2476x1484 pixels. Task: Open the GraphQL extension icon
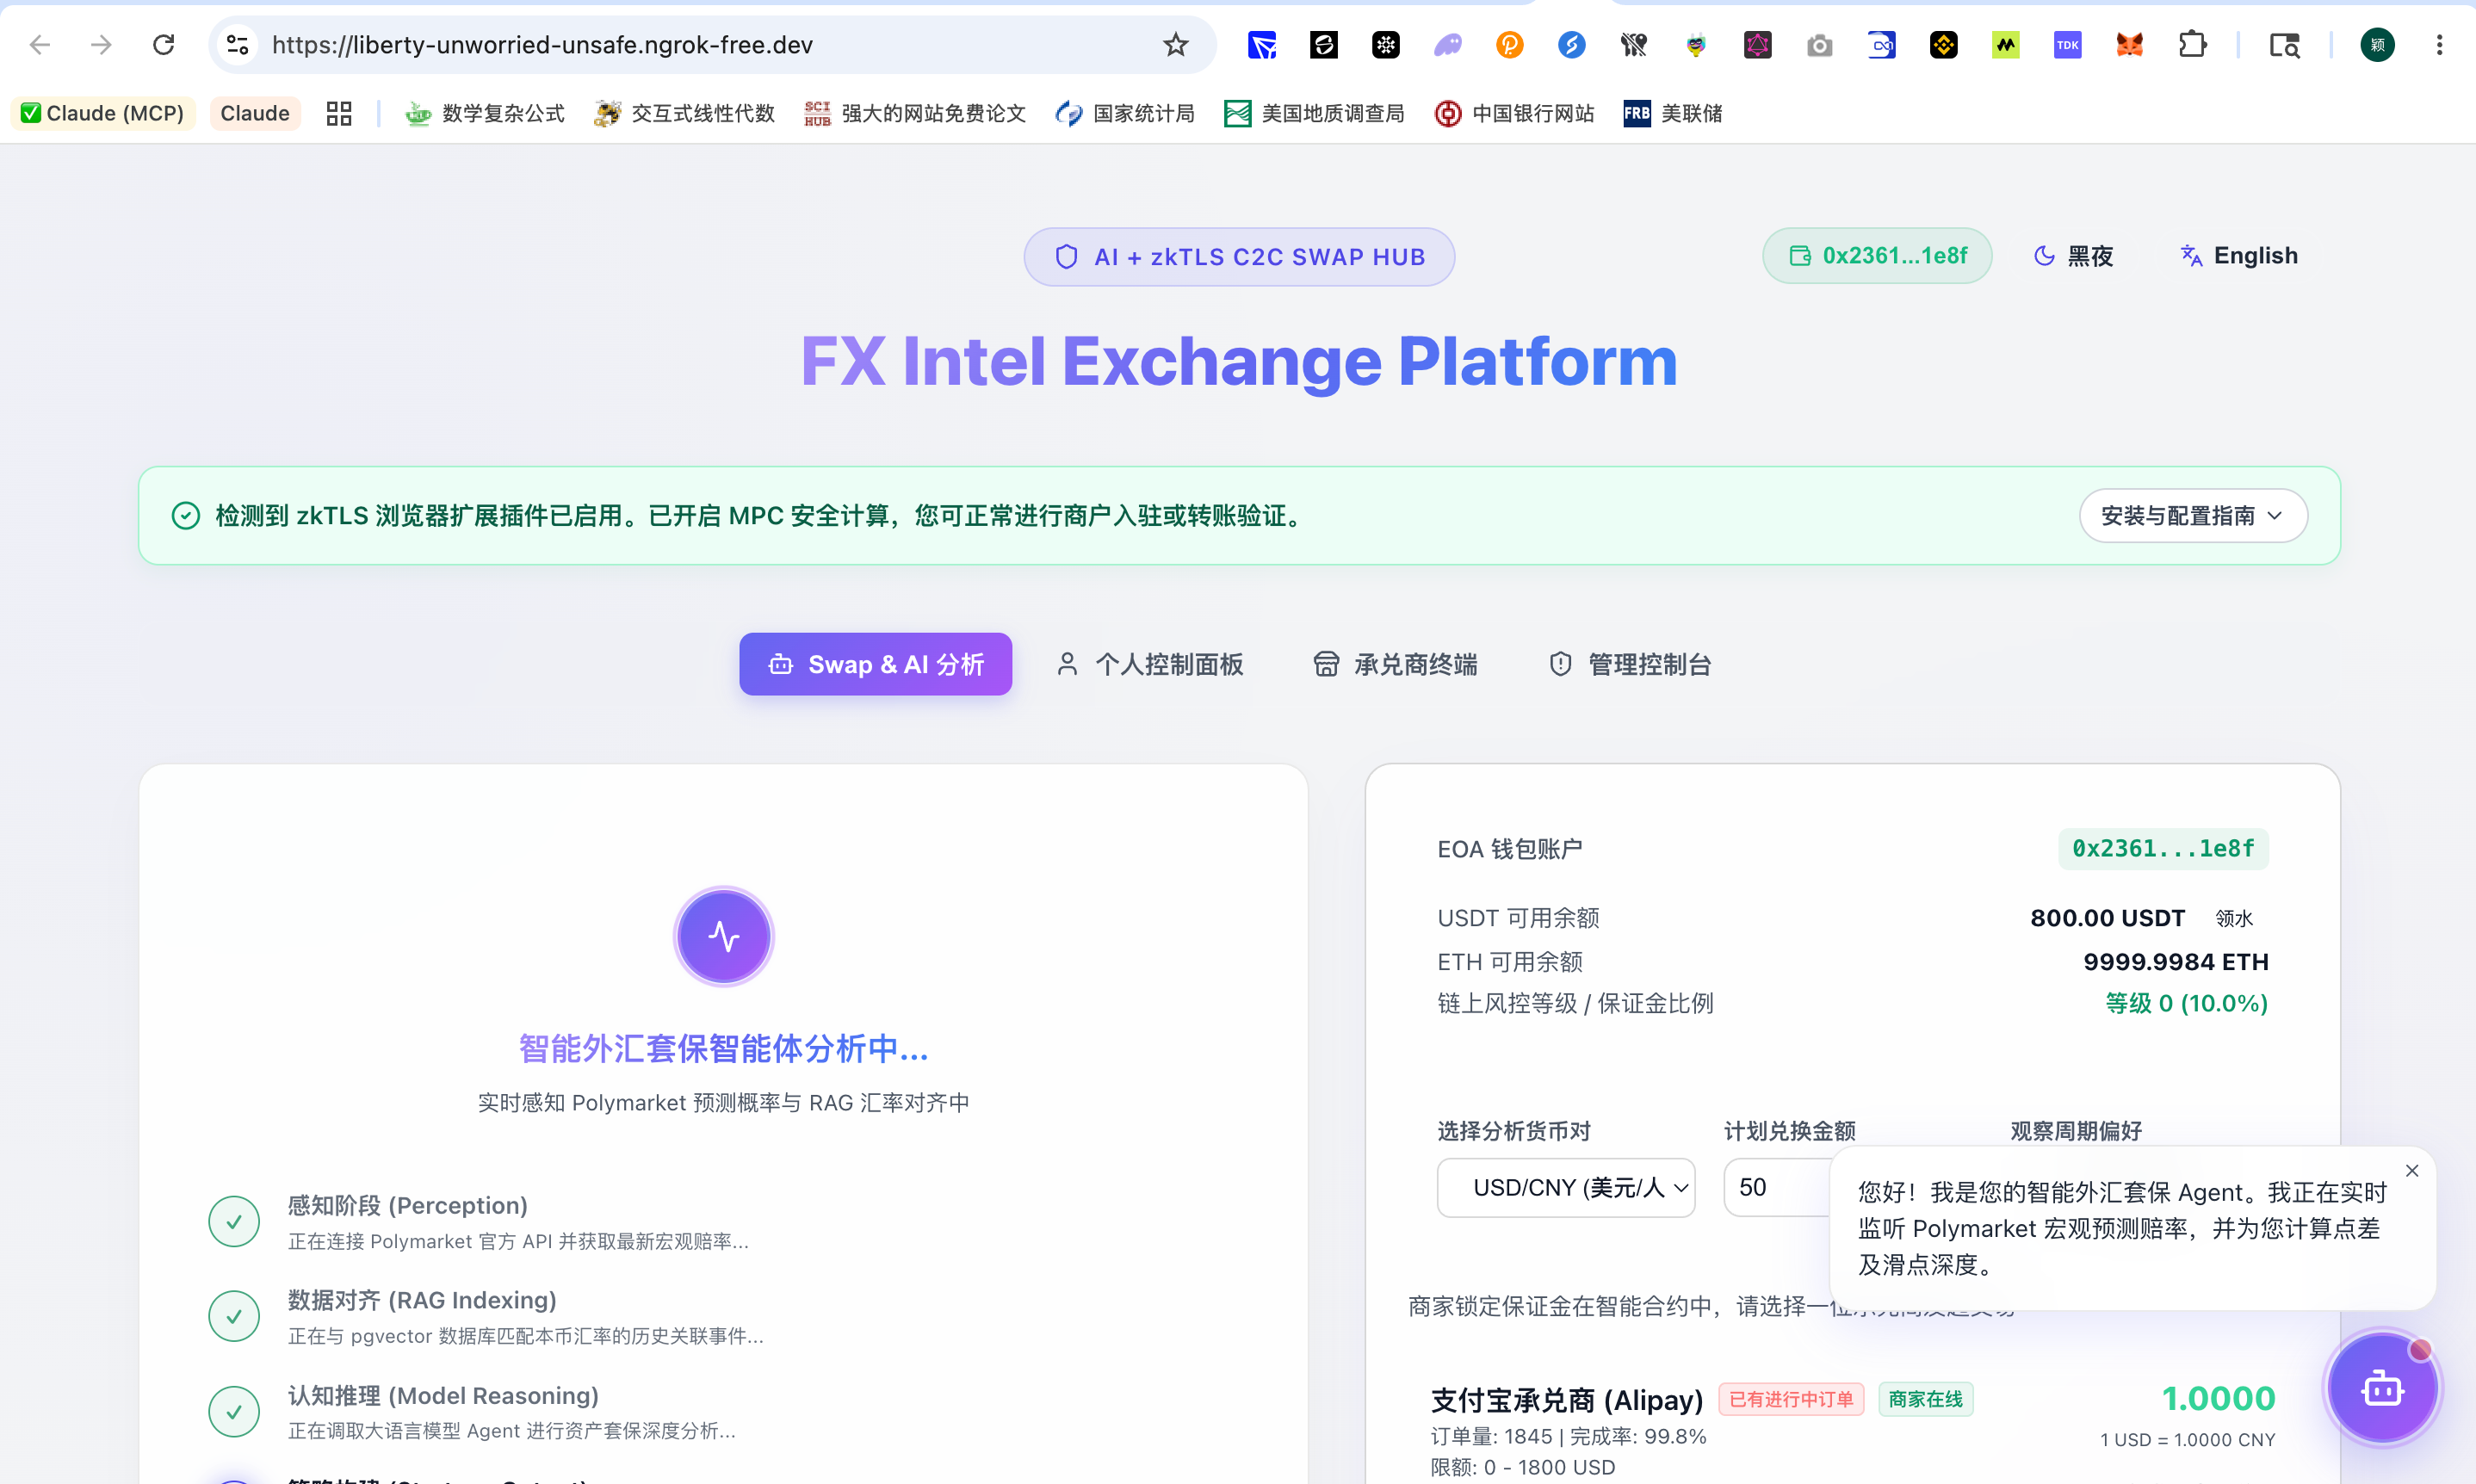(1758, 45)
